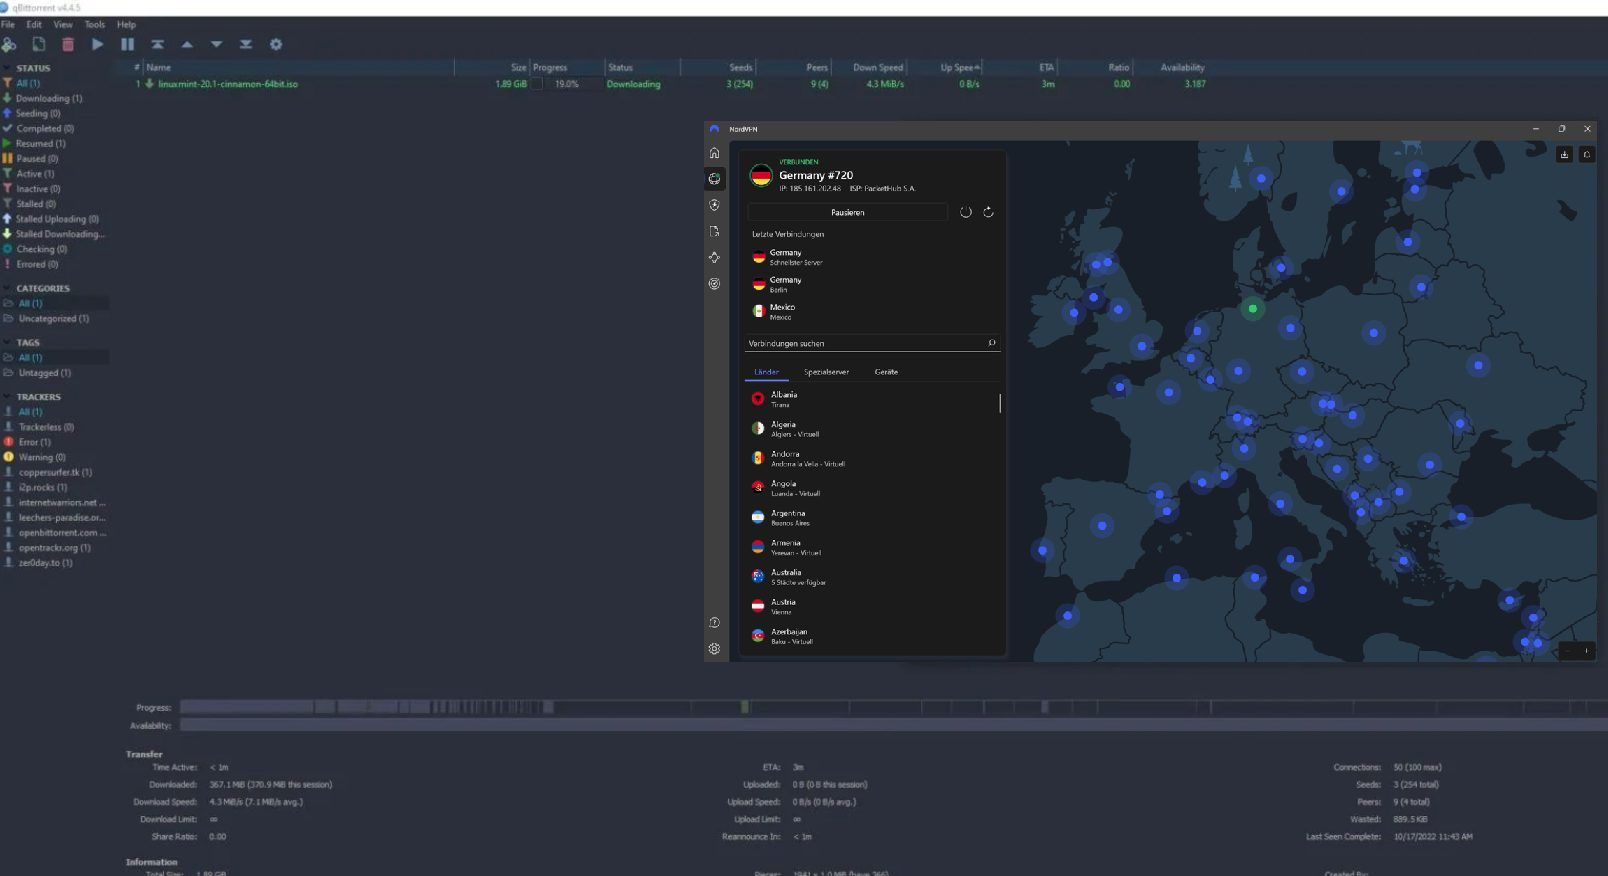
Task: Open the Edit menu
Action: point(34,24)
